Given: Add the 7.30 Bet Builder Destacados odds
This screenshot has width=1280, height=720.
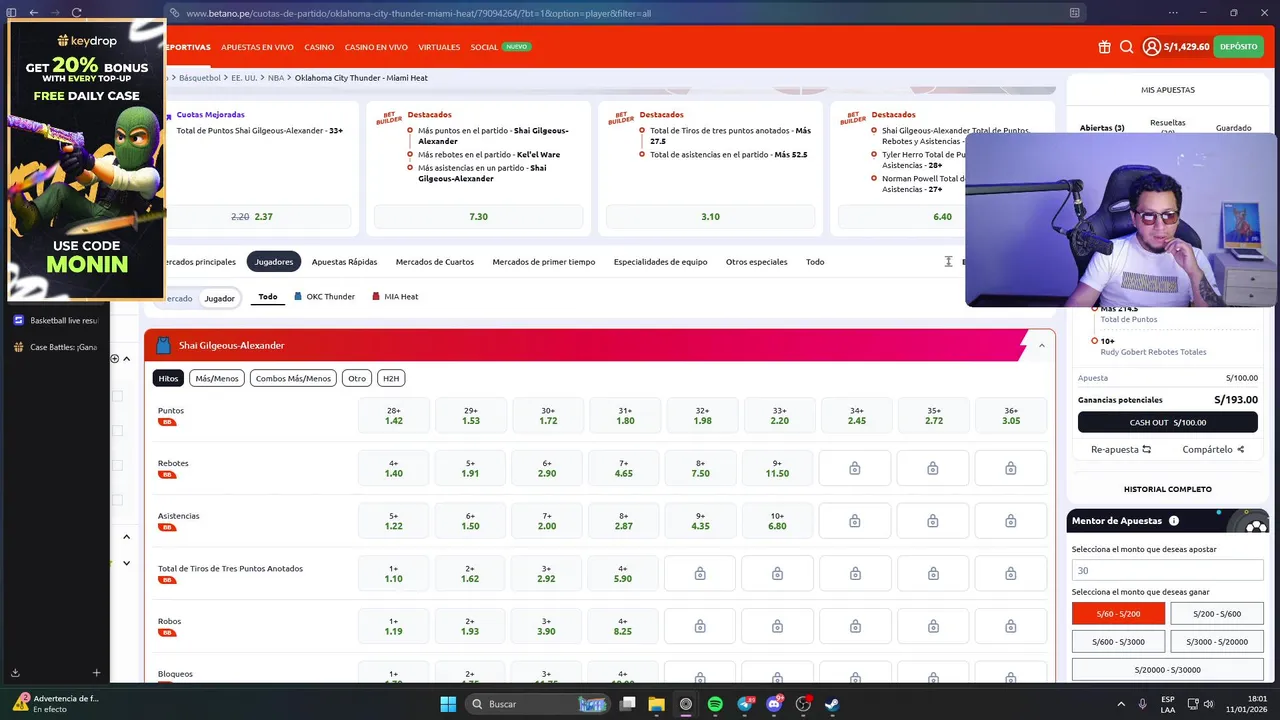Looking at the screenshot, I should (x=478, y=217).
